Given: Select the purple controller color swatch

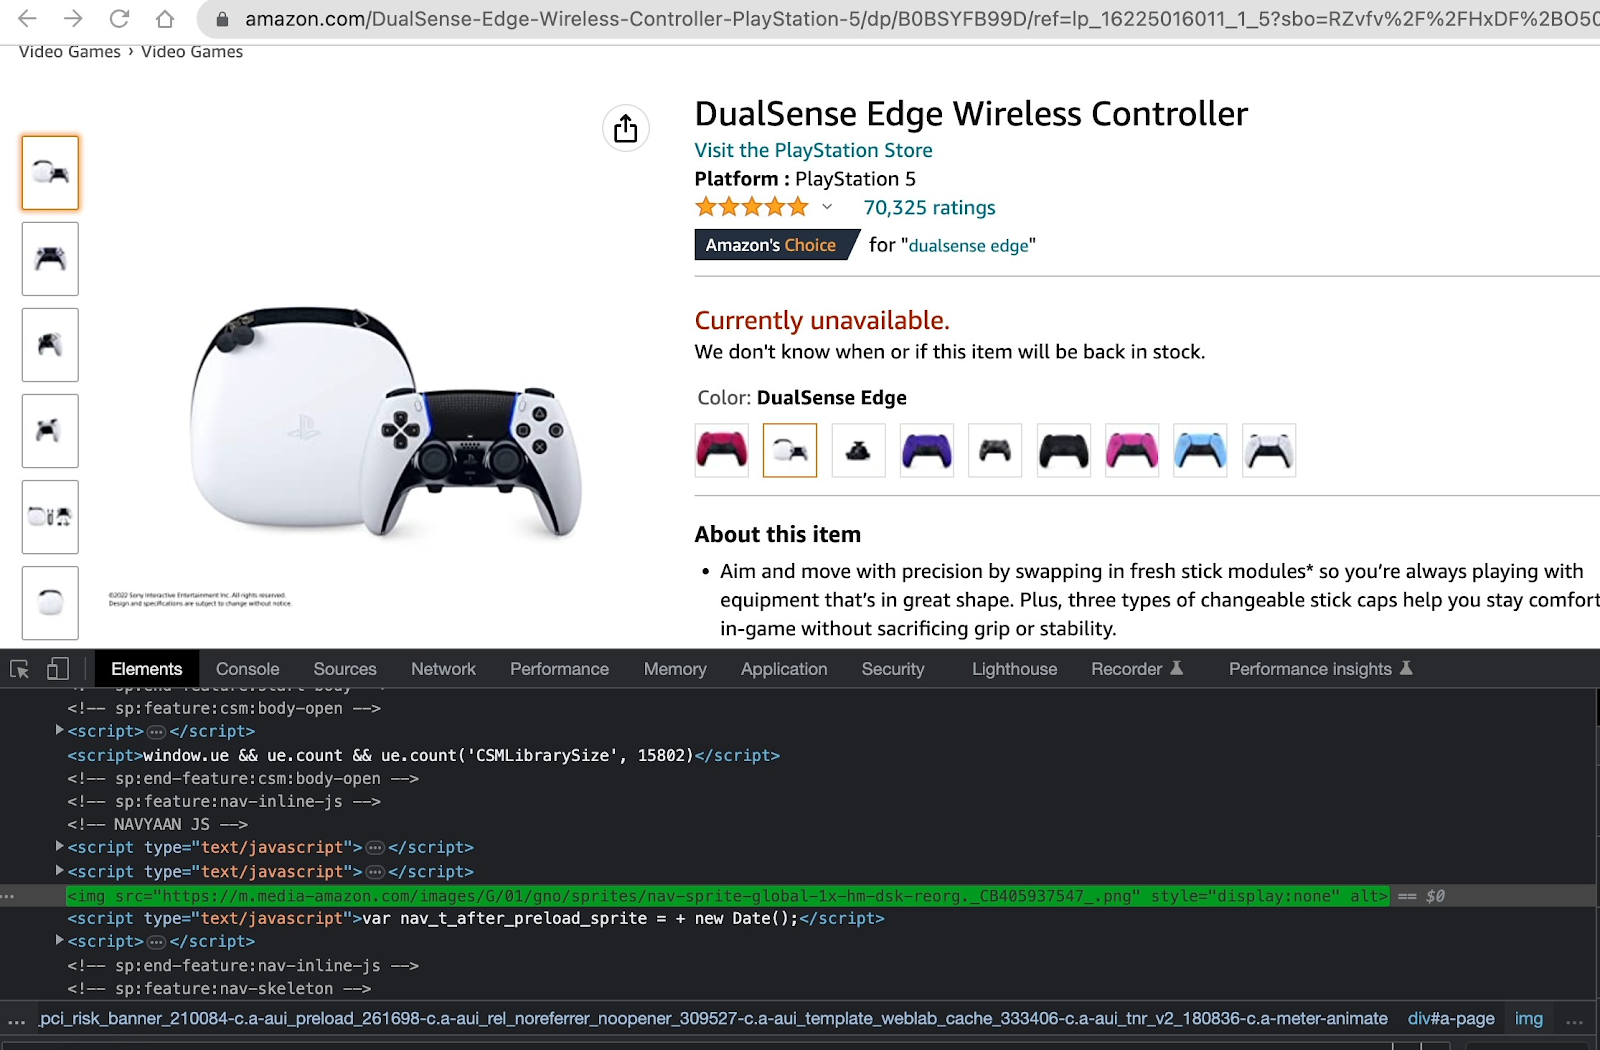Looking at the screenshot, I should (926, 451).
